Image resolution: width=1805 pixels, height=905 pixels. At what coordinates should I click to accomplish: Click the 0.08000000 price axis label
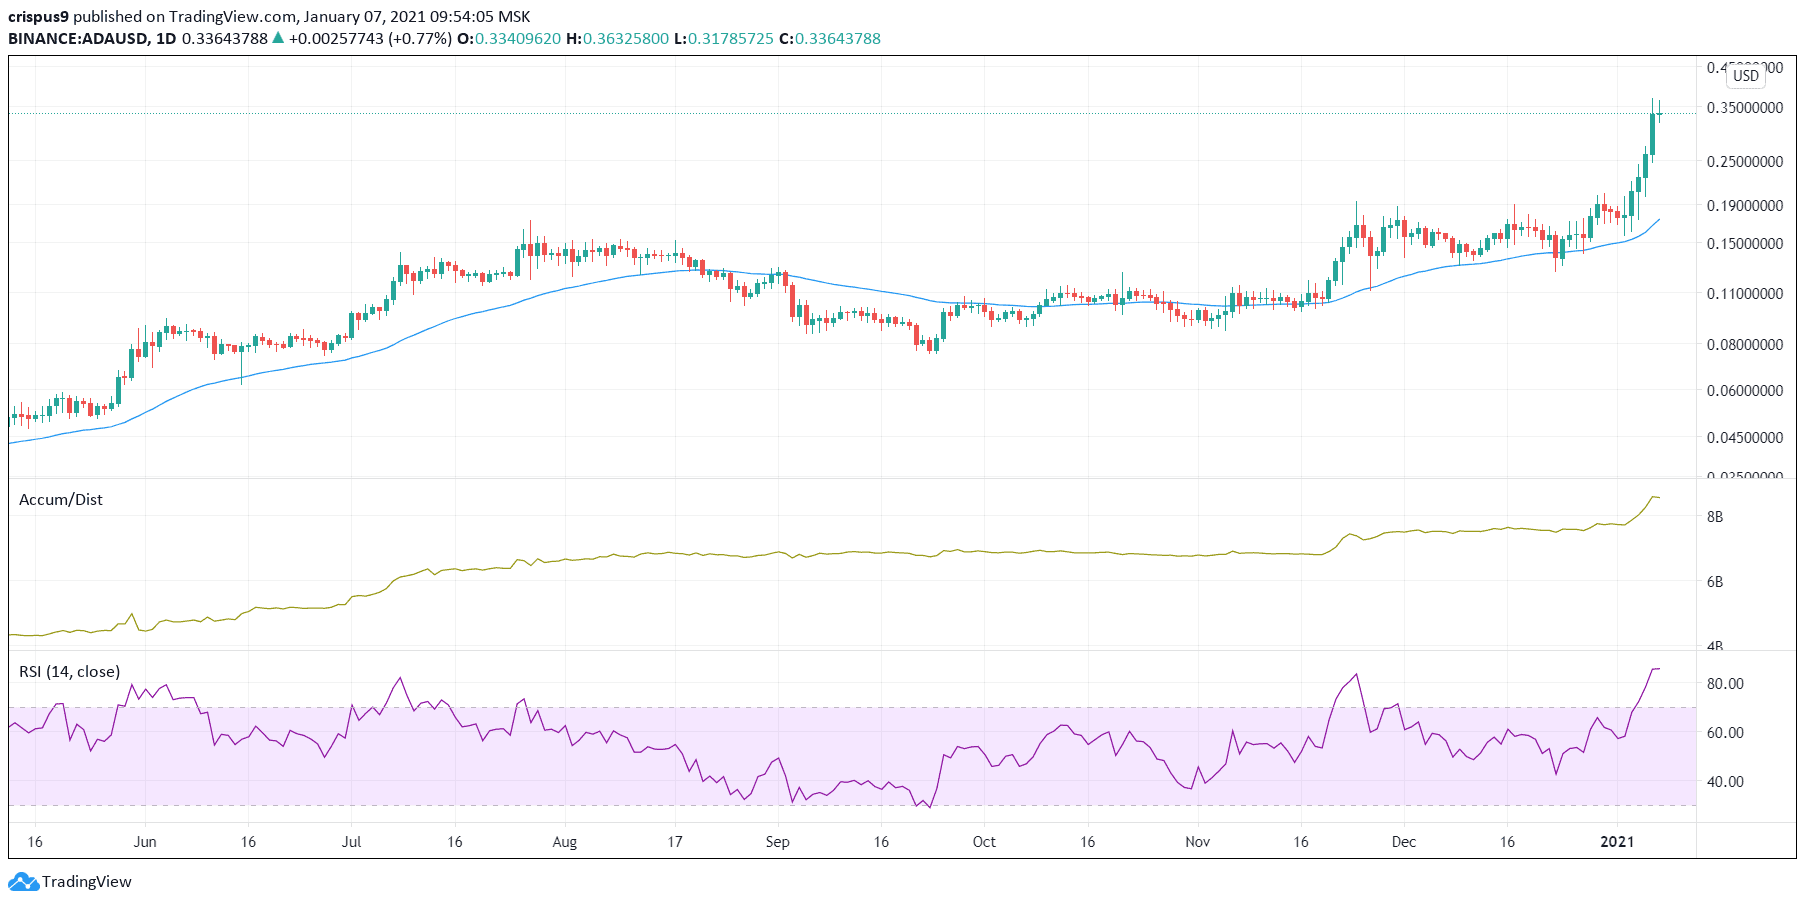(x=1745, y=345)
